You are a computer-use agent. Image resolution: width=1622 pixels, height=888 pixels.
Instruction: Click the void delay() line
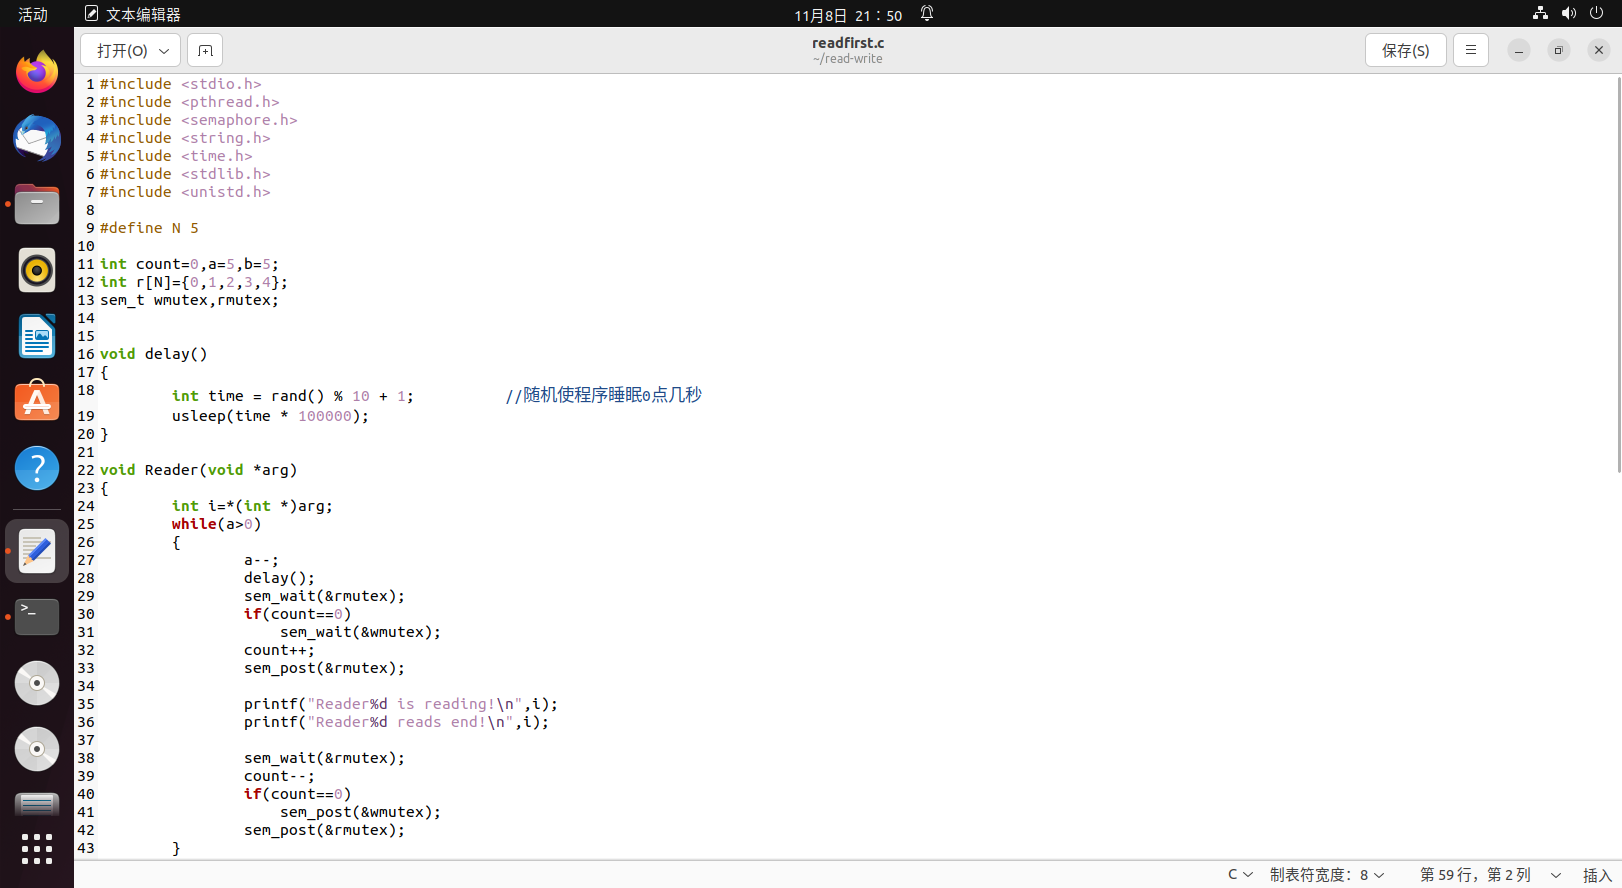pos(154,354)
